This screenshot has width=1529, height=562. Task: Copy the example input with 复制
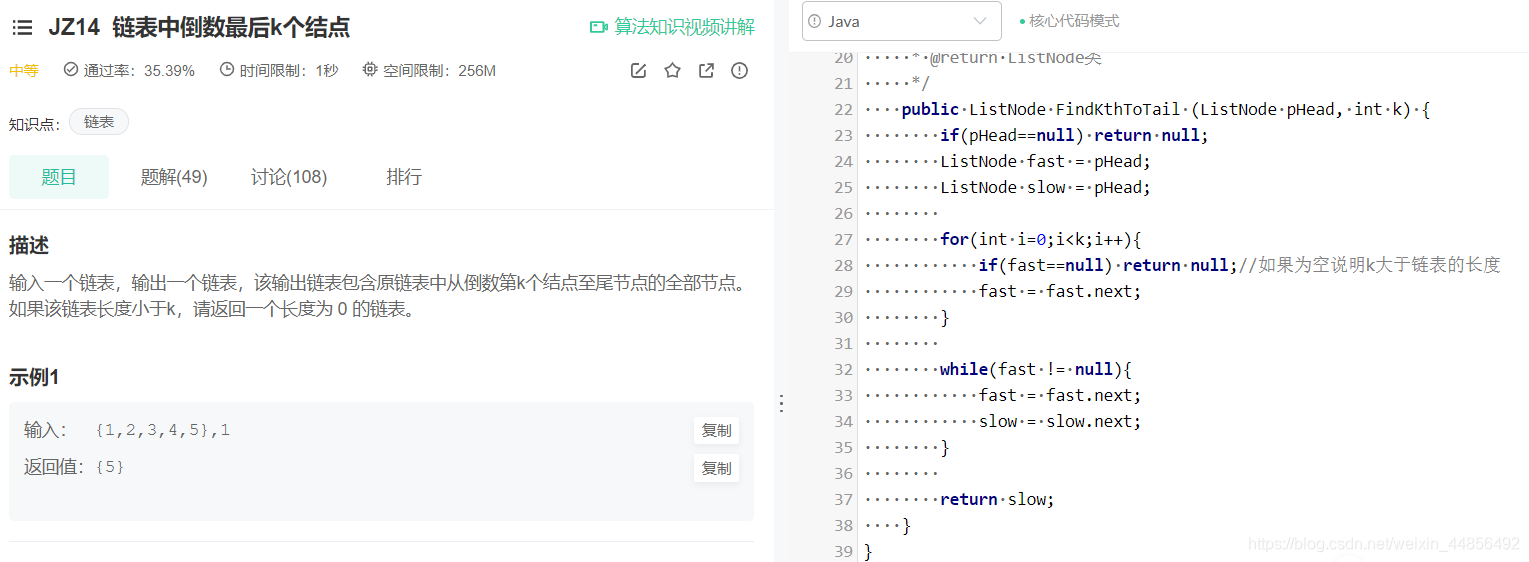pyautogui.click(x=716, y=431)
